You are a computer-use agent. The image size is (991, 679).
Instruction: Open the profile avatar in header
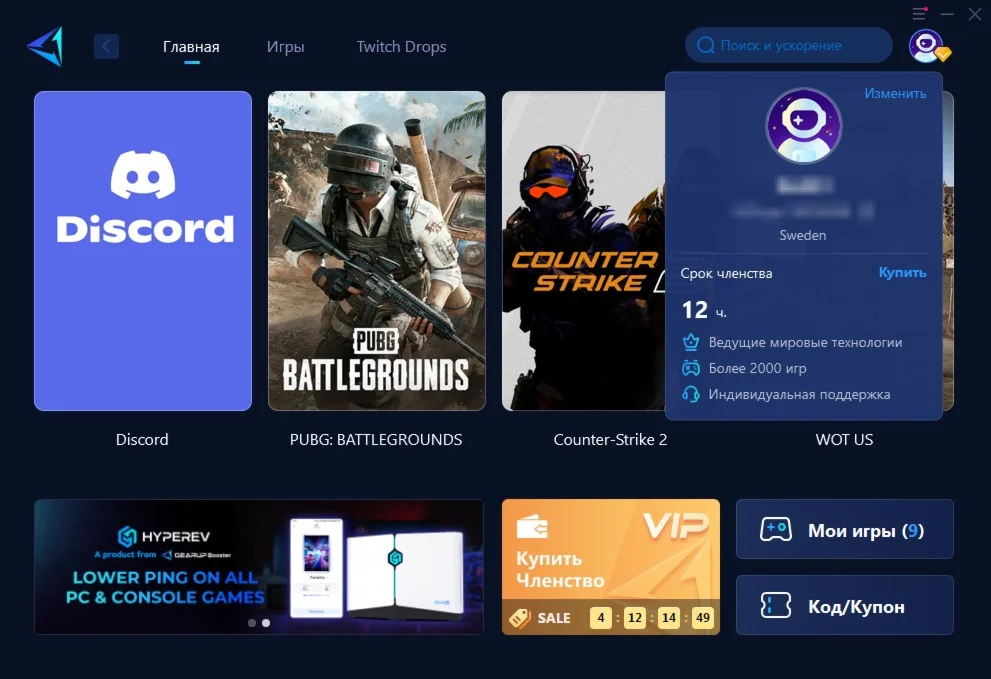tap(926, 46)
